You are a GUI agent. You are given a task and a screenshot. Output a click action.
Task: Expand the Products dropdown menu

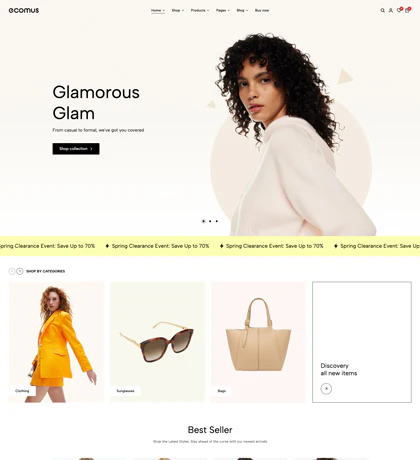click(200, 10)
